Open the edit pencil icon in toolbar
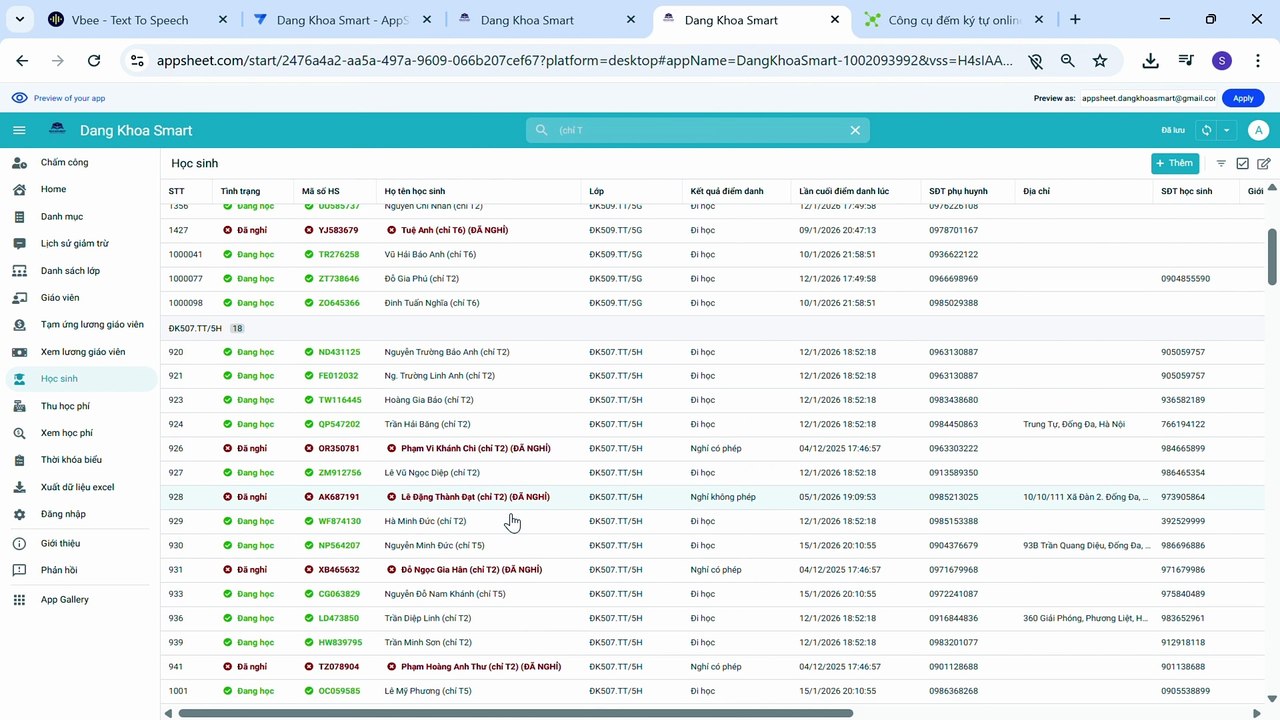The width and height of the screenshot is (1280, 720). point(1264,163)
